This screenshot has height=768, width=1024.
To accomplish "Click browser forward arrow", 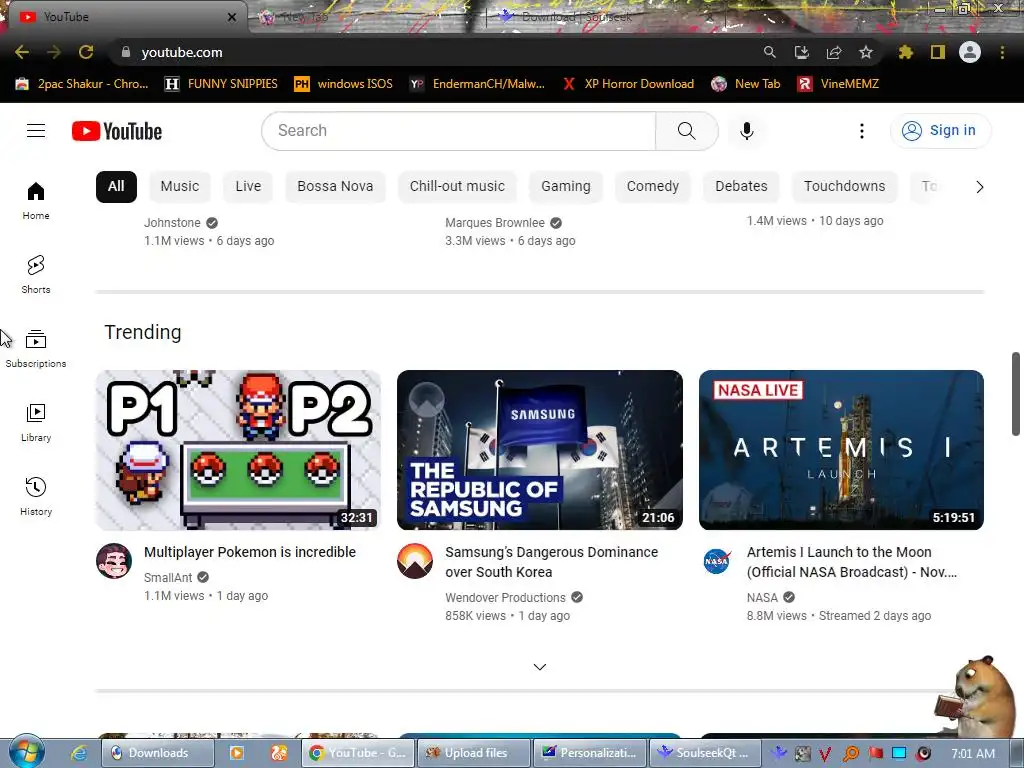I will pyautogui.click(x=54, y=52).
